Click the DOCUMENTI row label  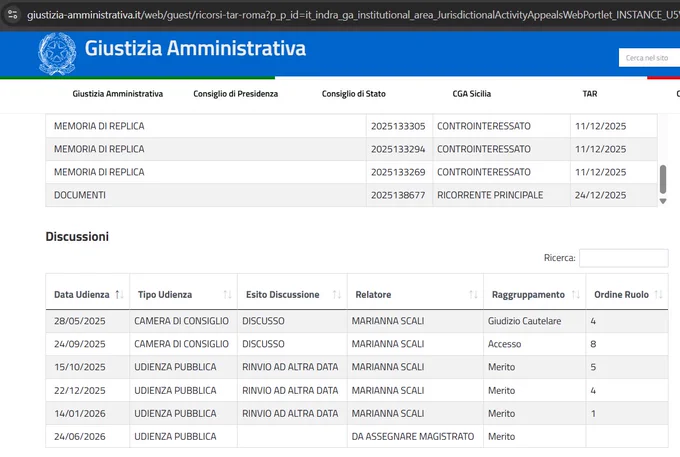click(x=80, y=195)
